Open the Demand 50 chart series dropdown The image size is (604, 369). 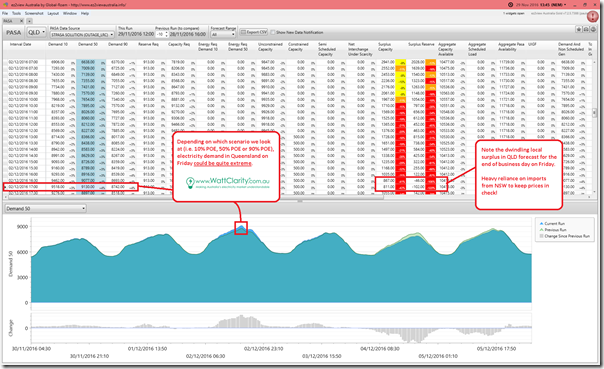tap(45, 208)
